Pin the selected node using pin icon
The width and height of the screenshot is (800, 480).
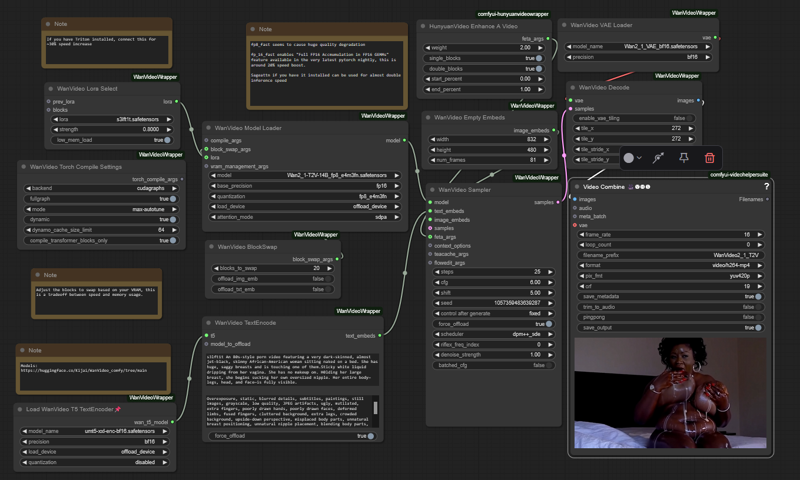(684, 158)
